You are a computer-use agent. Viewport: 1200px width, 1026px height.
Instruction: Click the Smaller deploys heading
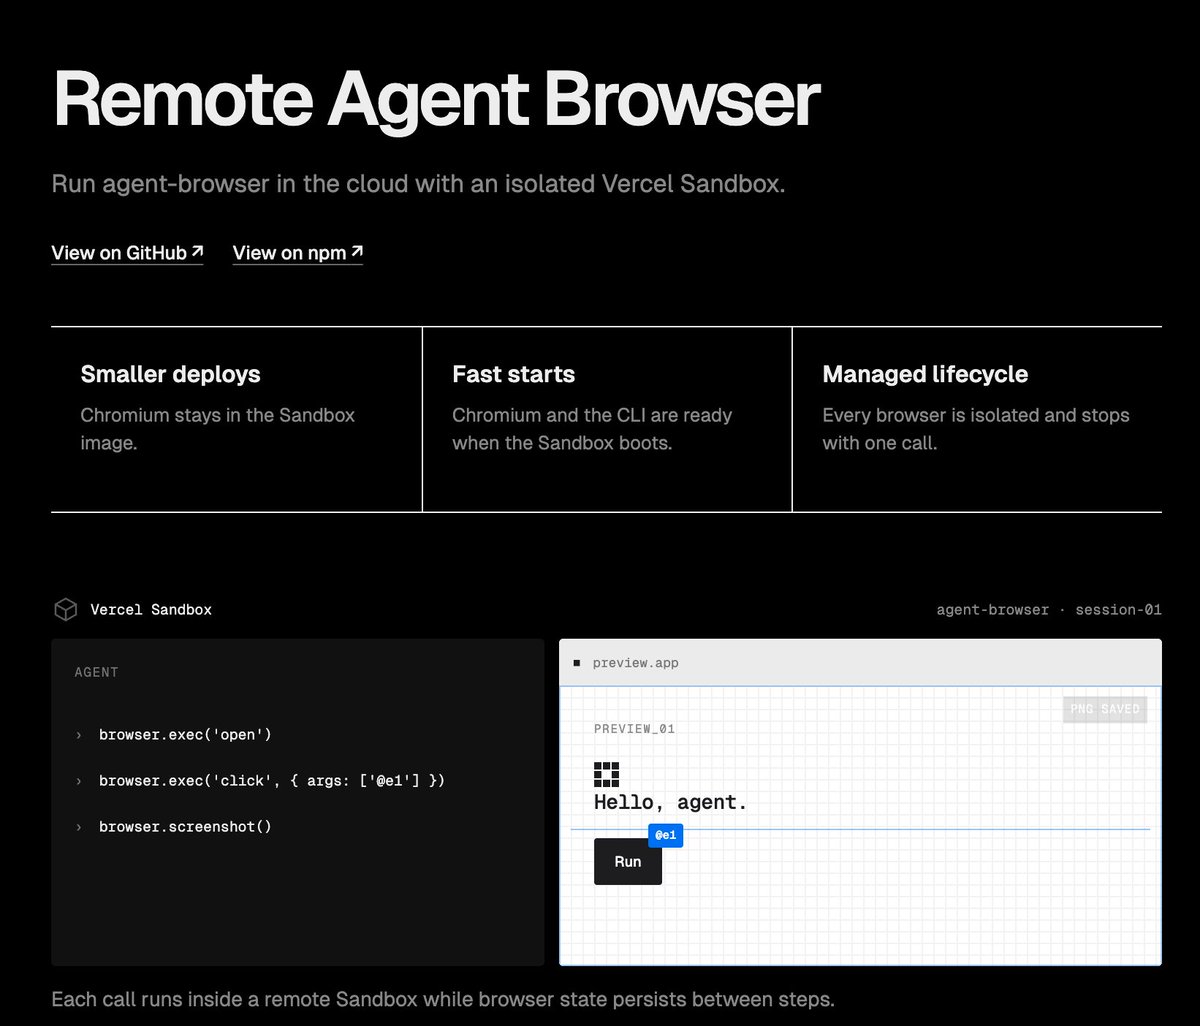(170, 374)
